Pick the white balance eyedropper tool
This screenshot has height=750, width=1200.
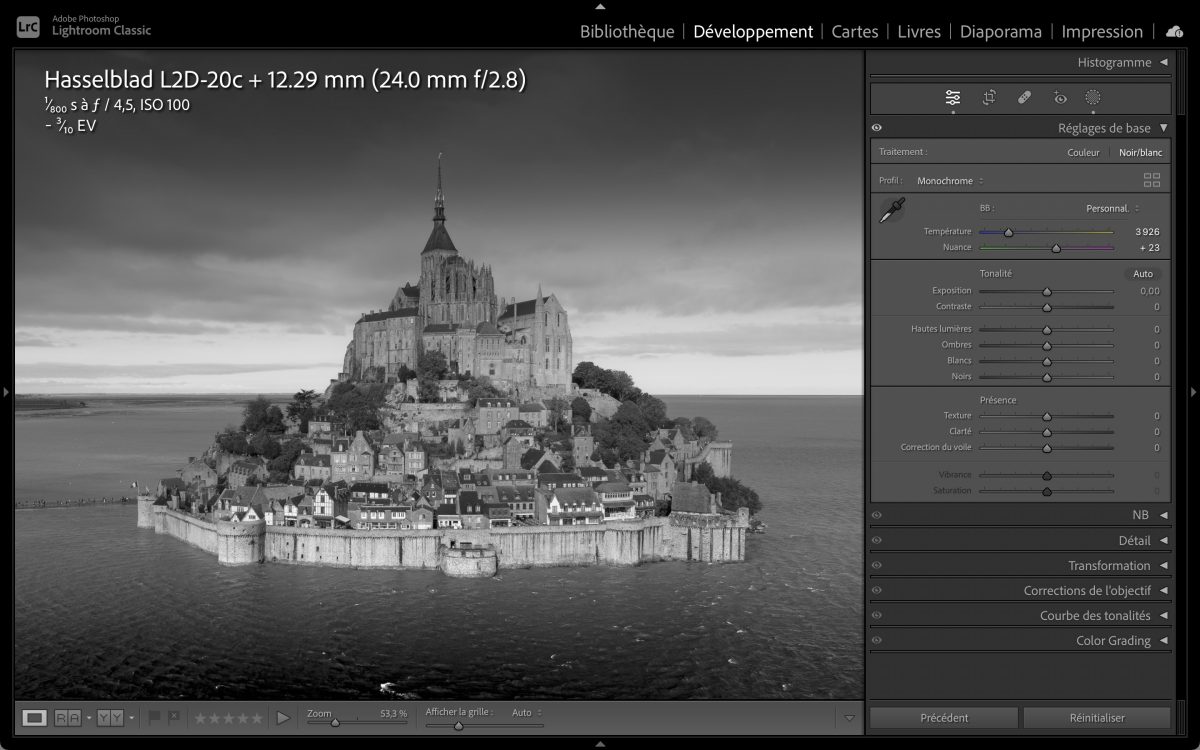pyautogui.click(x=892, y=210)
